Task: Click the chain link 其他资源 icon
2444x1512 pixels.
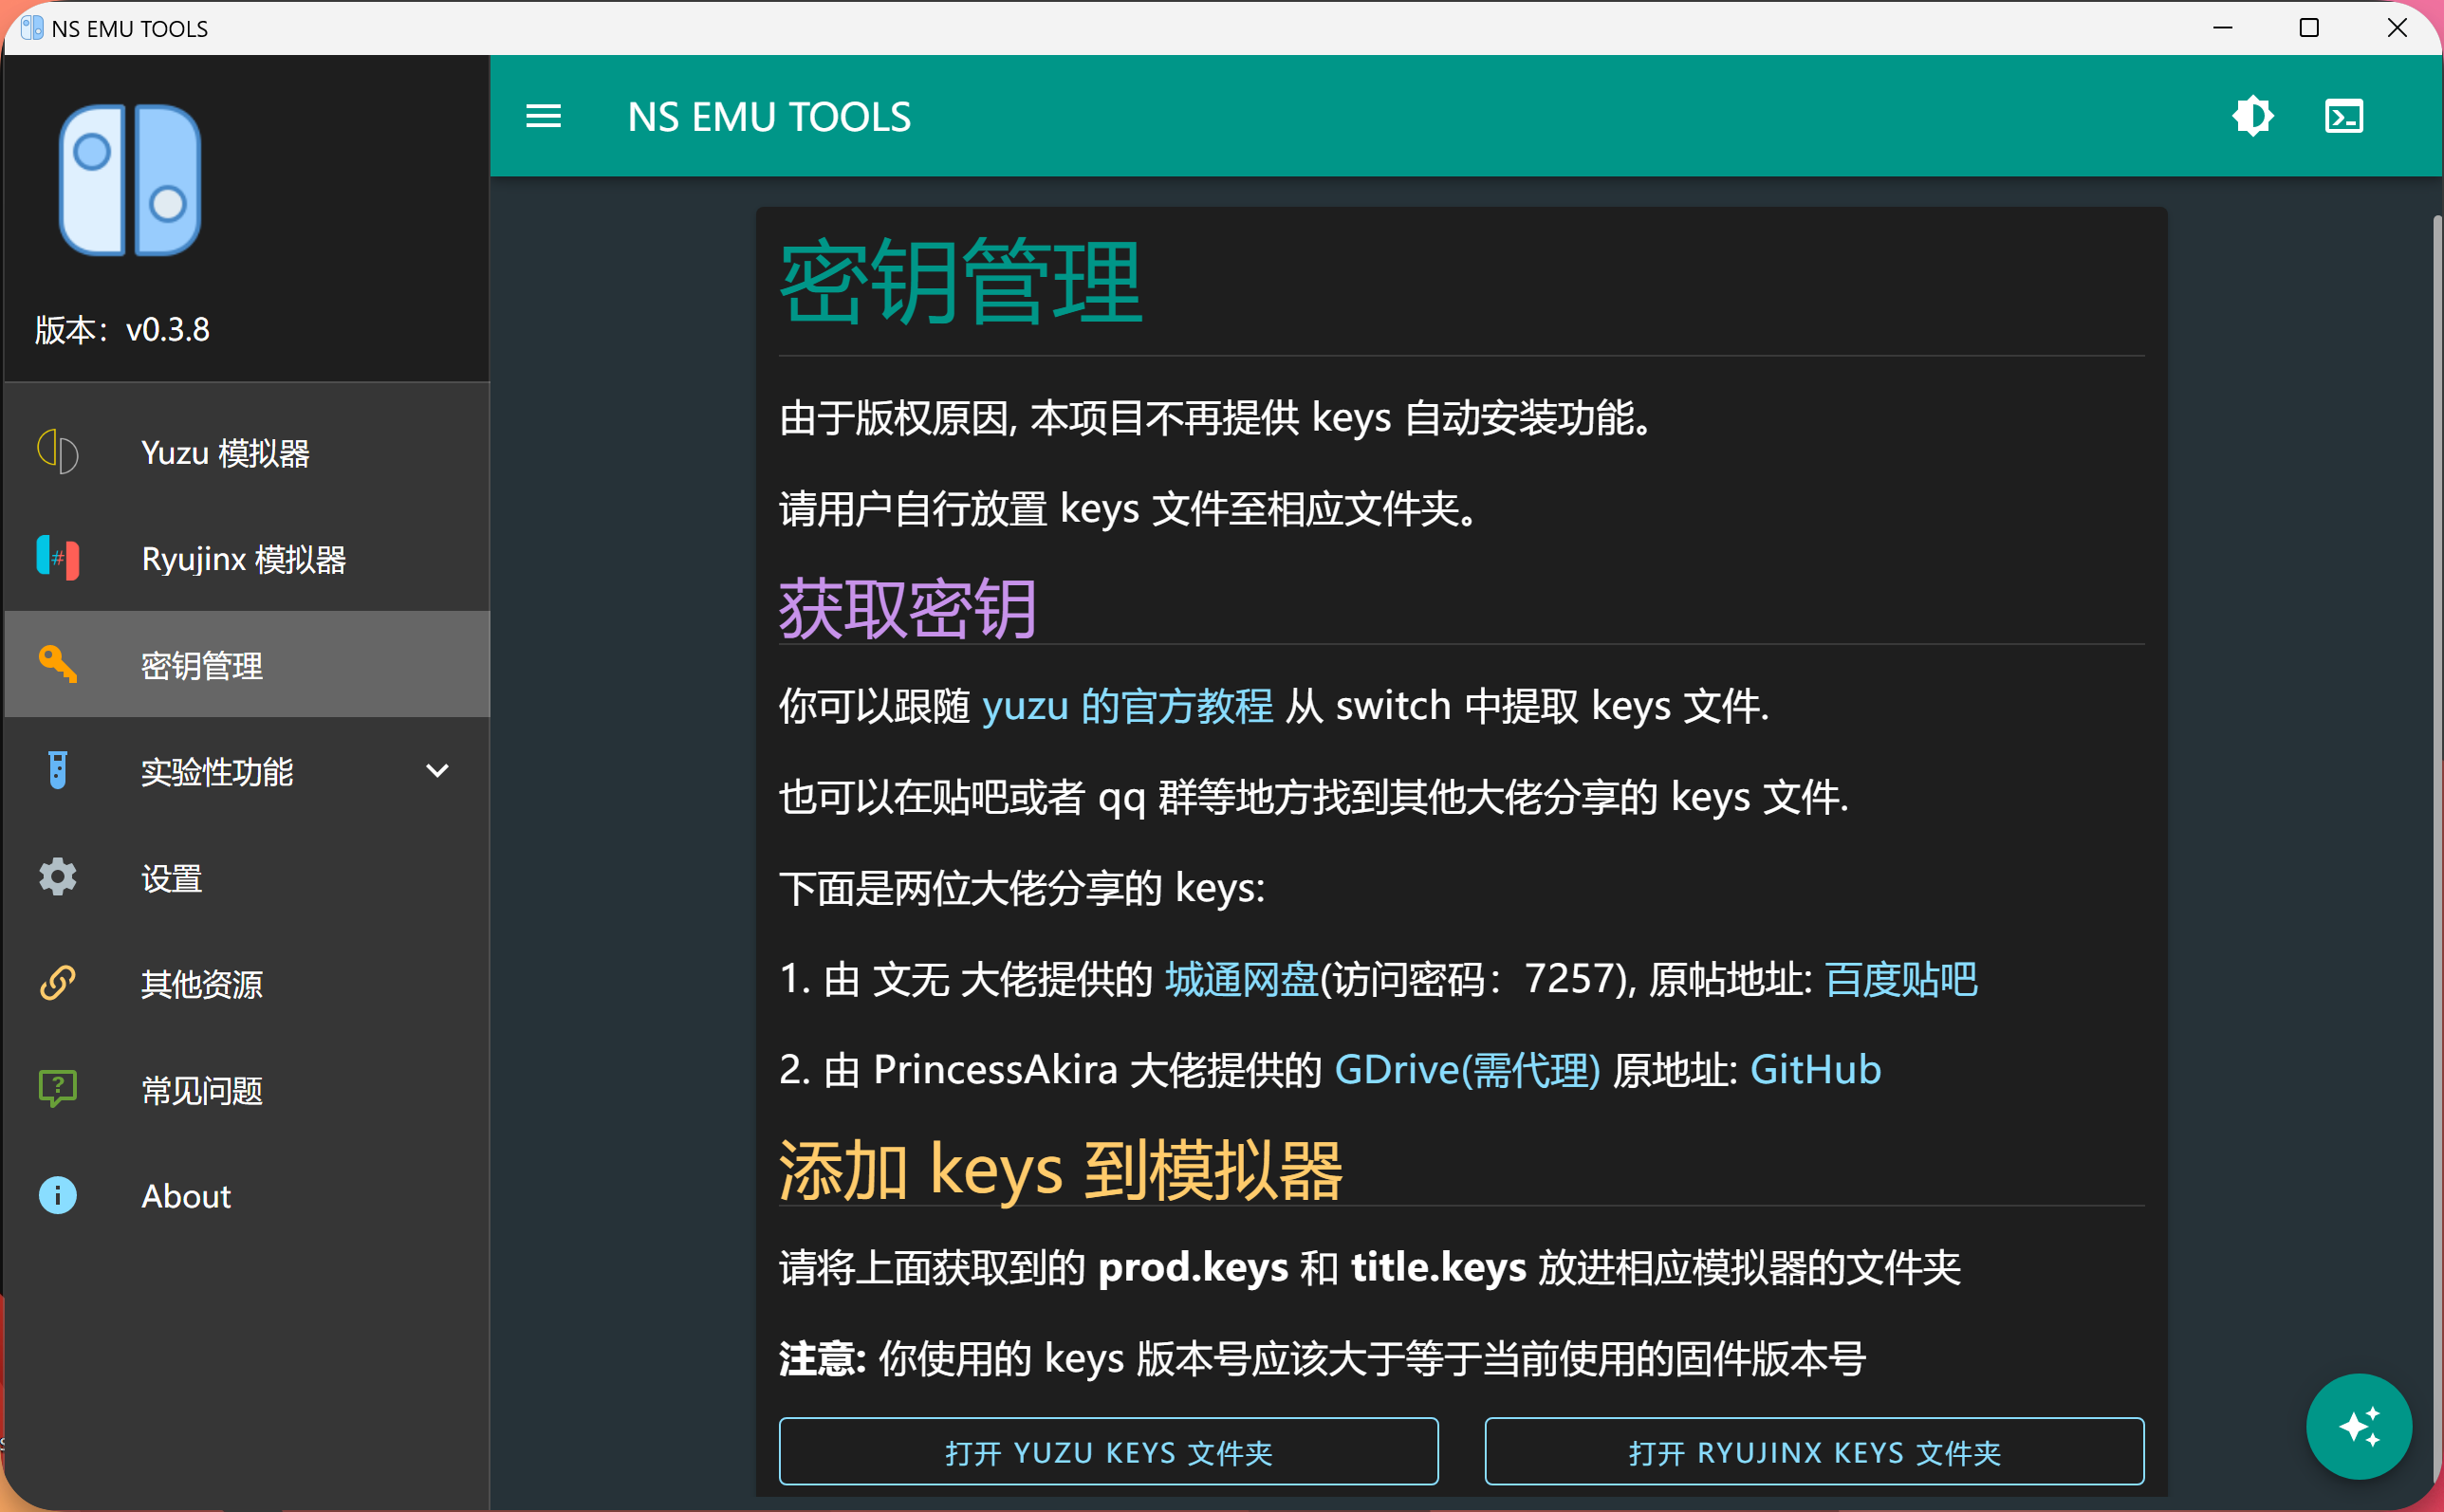Action: [58, 983]
